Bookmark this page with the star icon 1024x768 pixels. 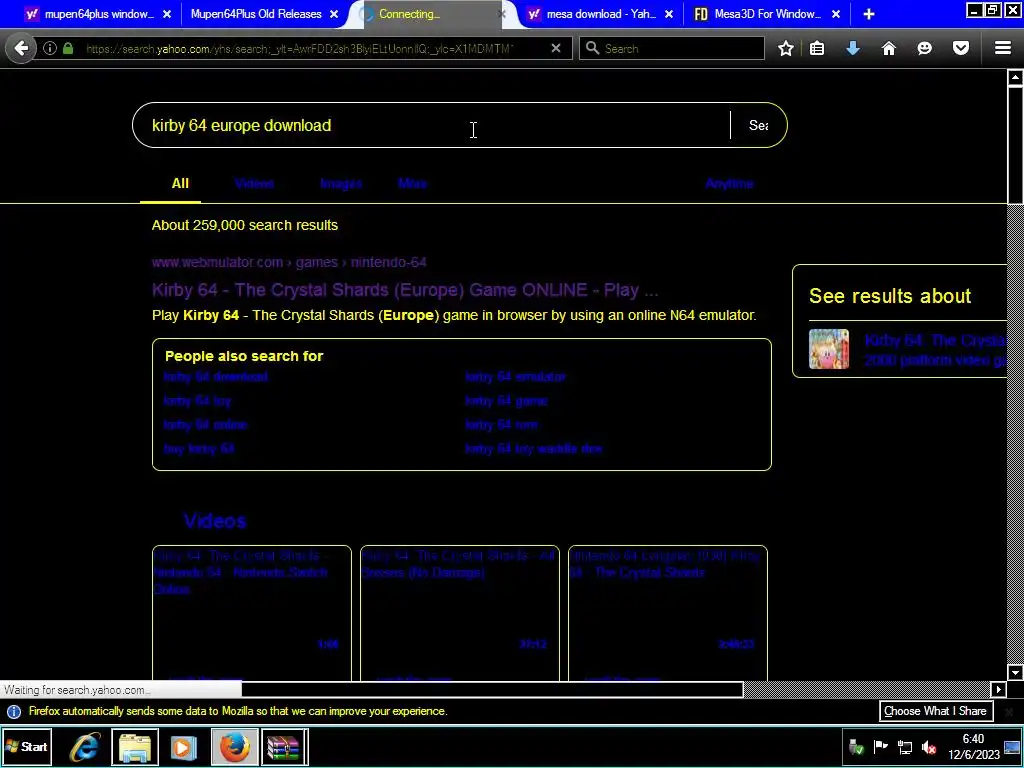(786, 48)
